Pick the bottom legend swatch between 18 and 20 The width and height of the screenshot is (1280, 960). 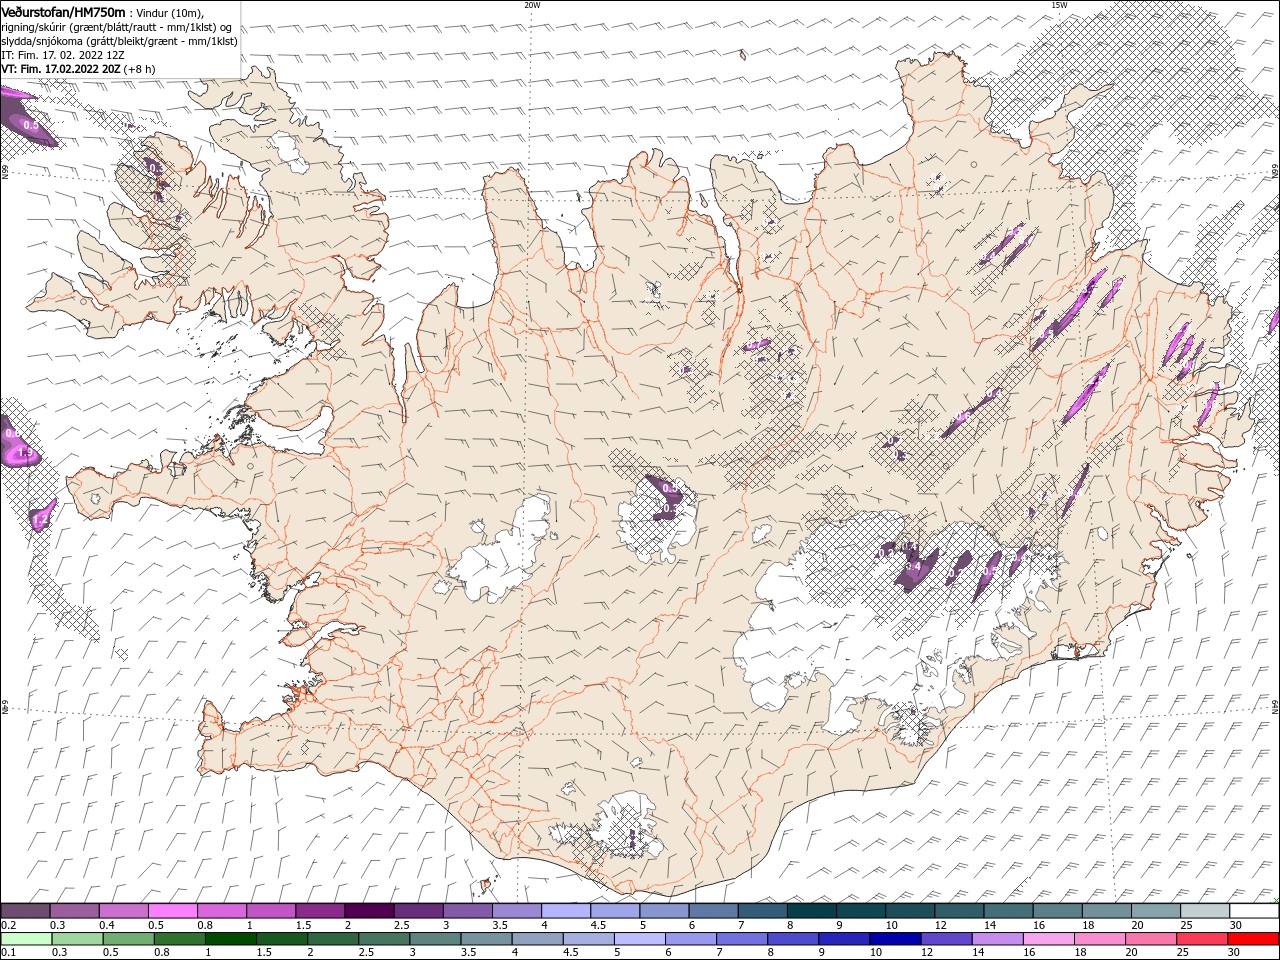1100,939
